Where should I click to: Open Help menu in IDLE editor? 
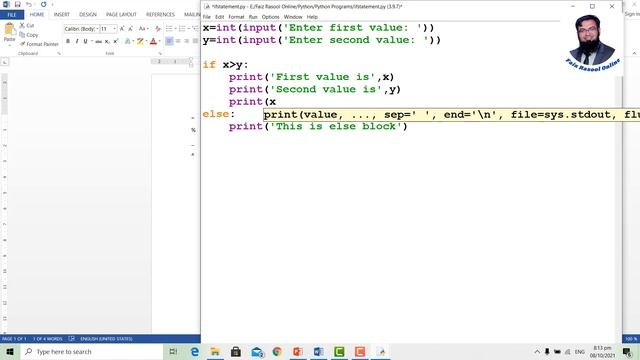[x=312, y=17]
